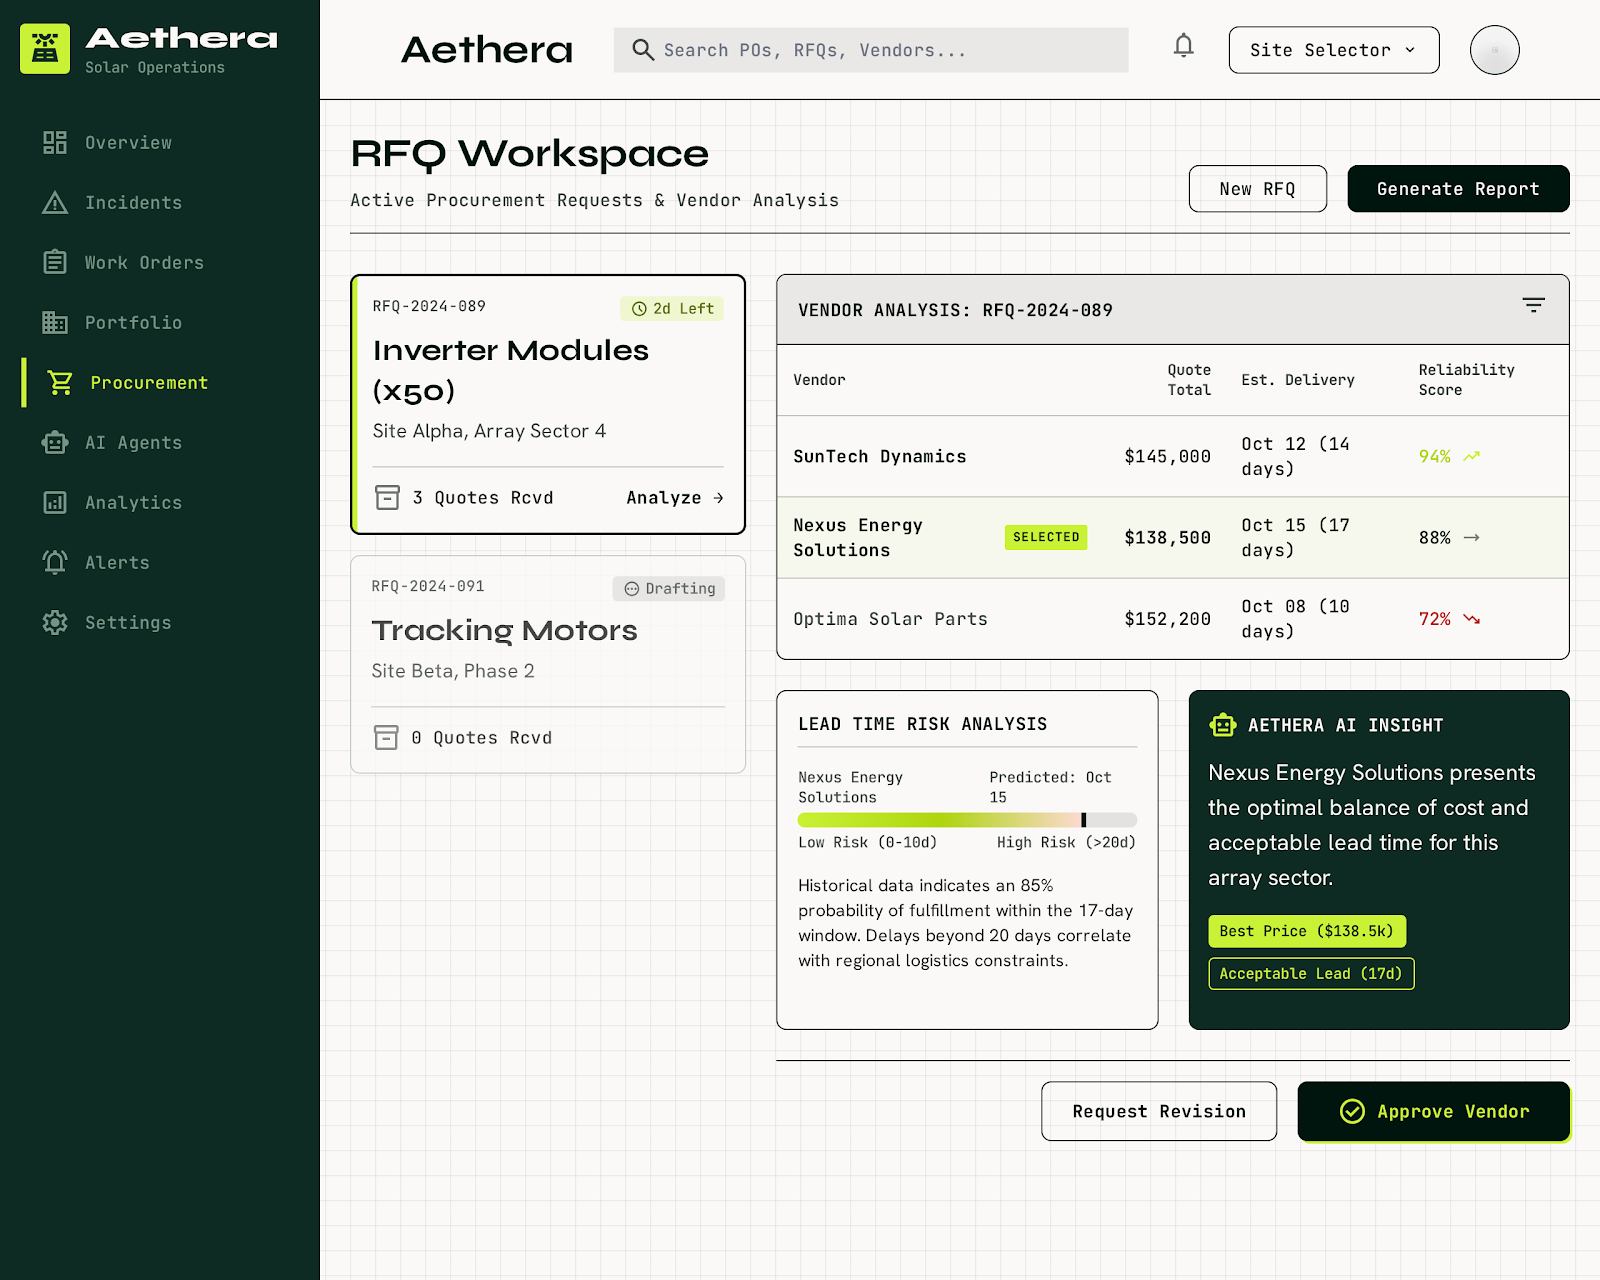Screen dimensions: 1600x1280
Task: Click the Oct 08 (10 days) delivery cell
Action: 1296,619
